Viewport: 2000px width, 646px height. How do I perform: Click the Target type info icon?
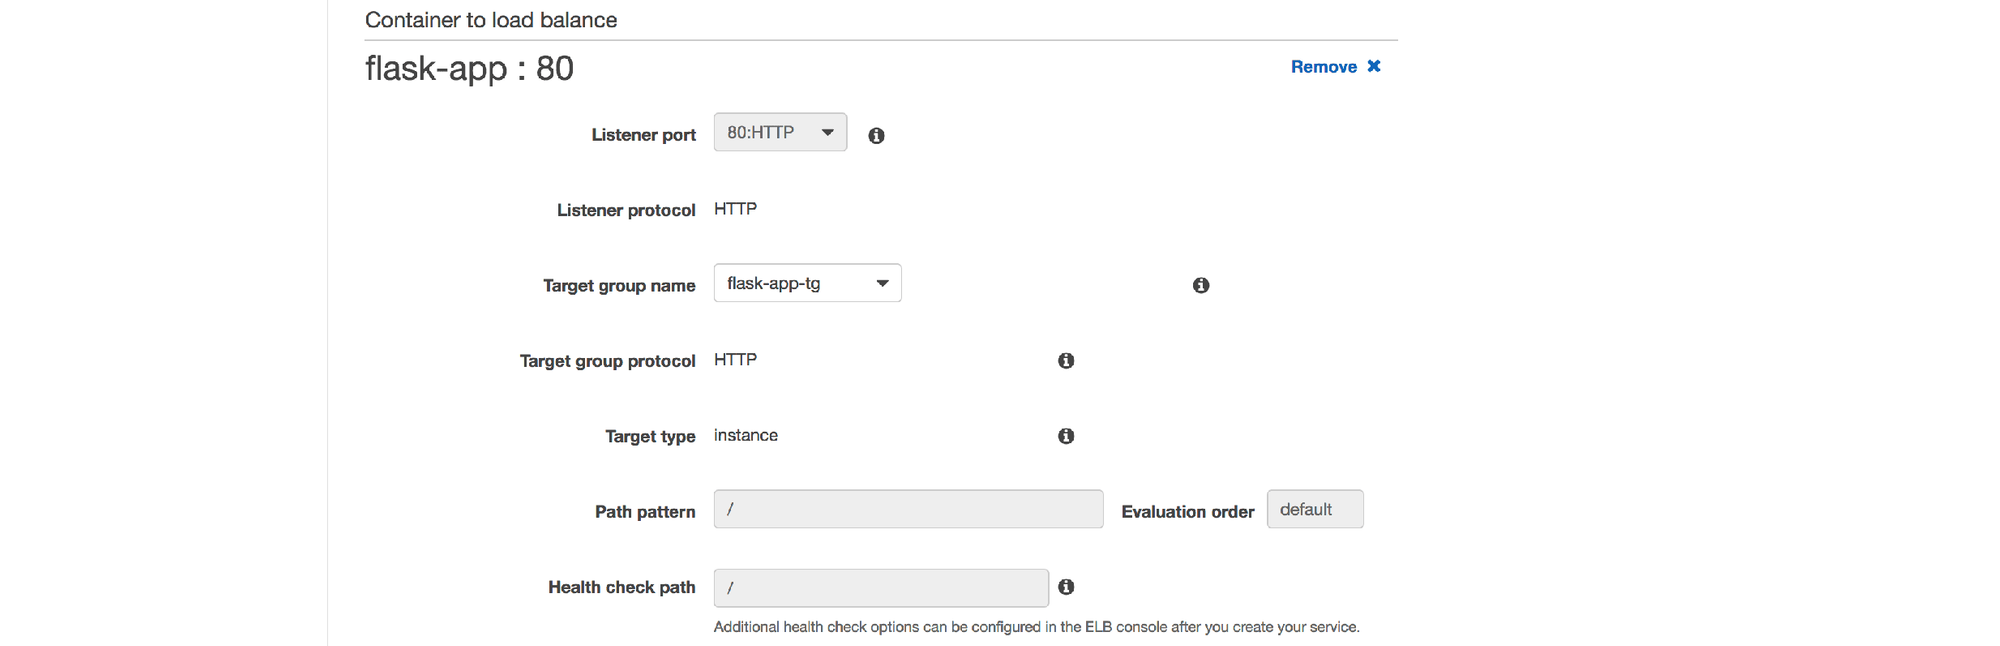1066,436
